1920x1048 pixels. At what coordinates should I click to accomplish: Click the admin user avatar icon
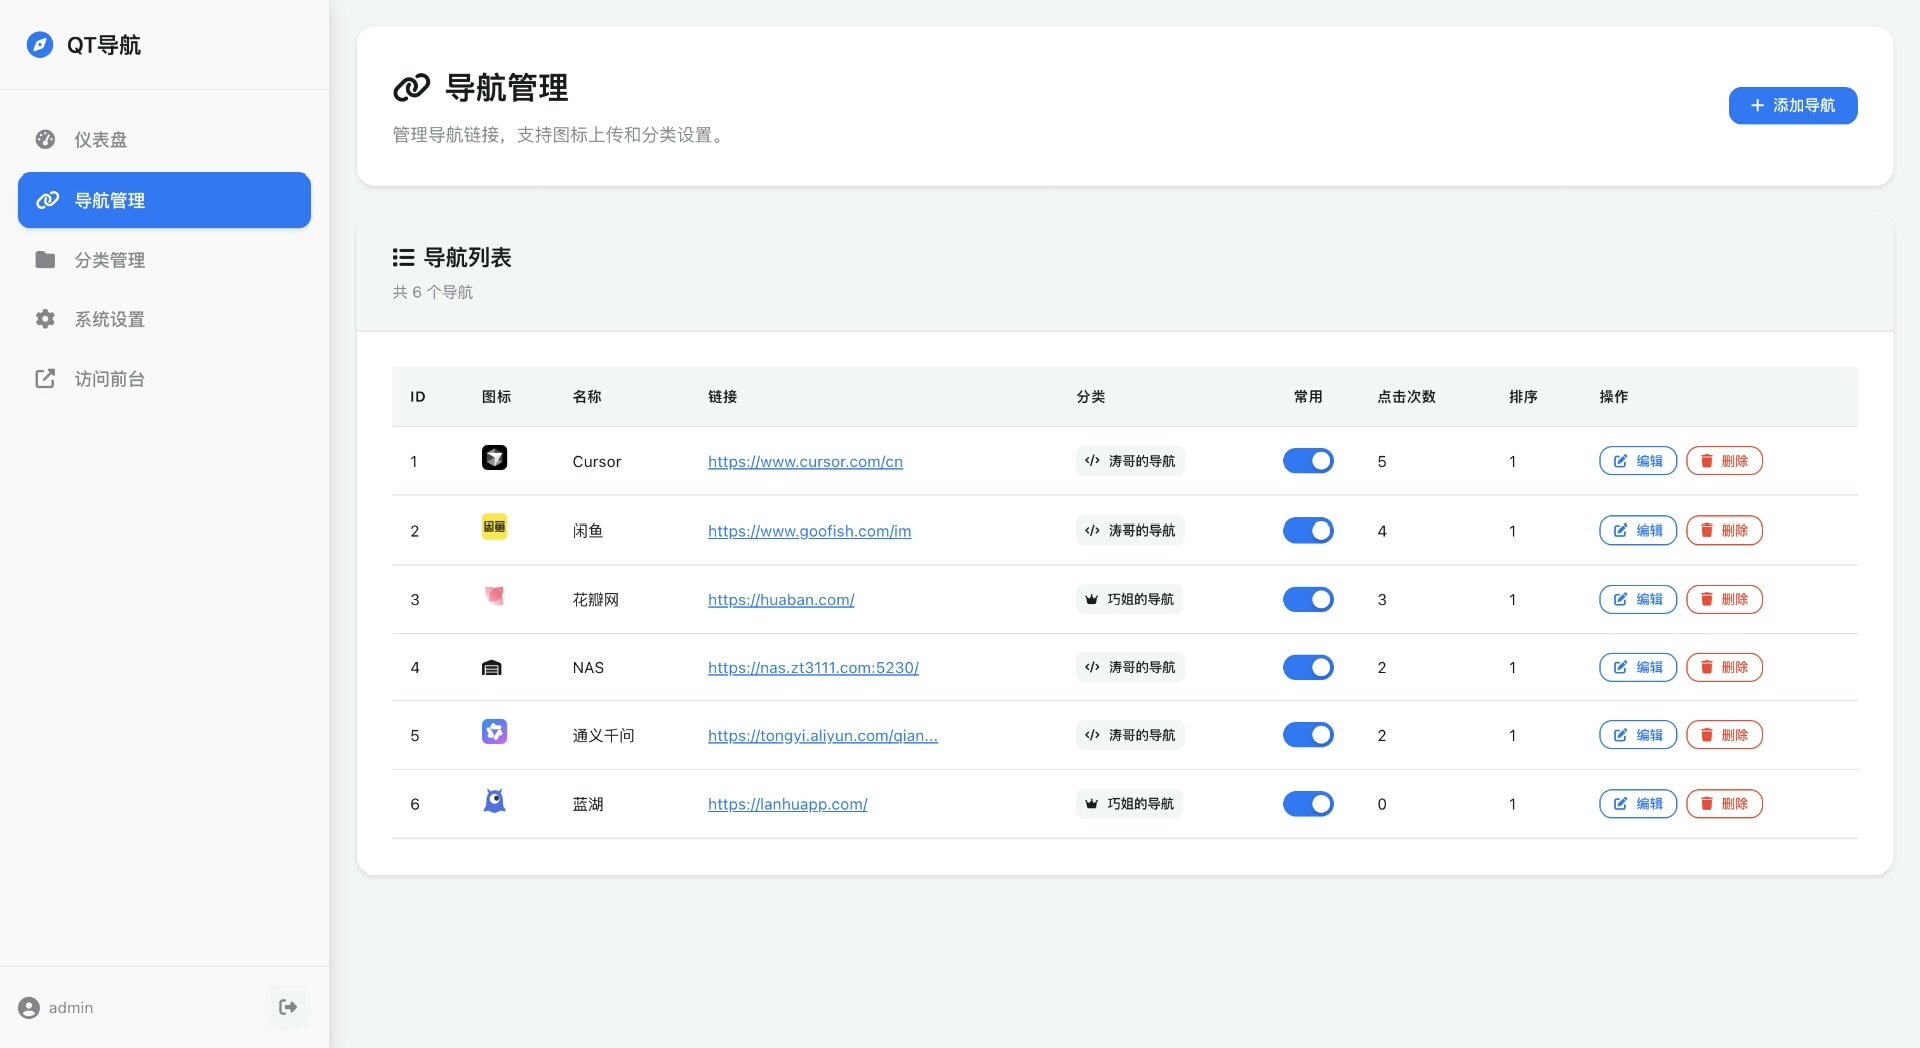click(30, 1008)
